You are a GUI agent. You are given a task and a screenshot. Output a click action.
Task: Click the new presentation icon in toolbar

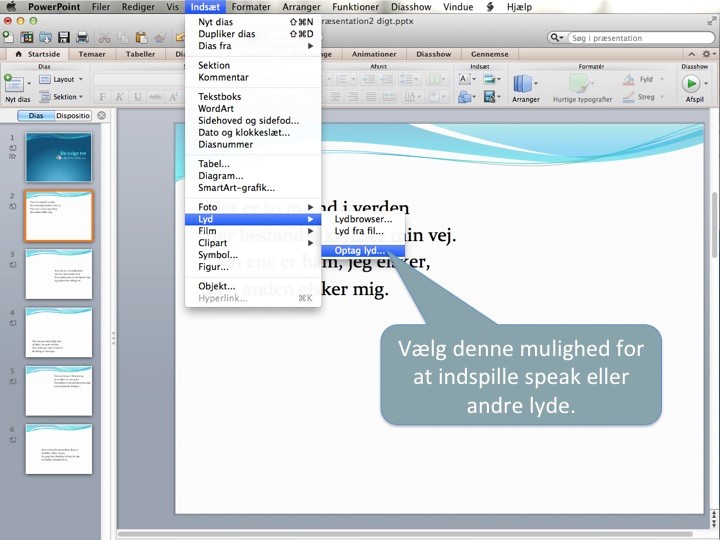click(9, 37)
